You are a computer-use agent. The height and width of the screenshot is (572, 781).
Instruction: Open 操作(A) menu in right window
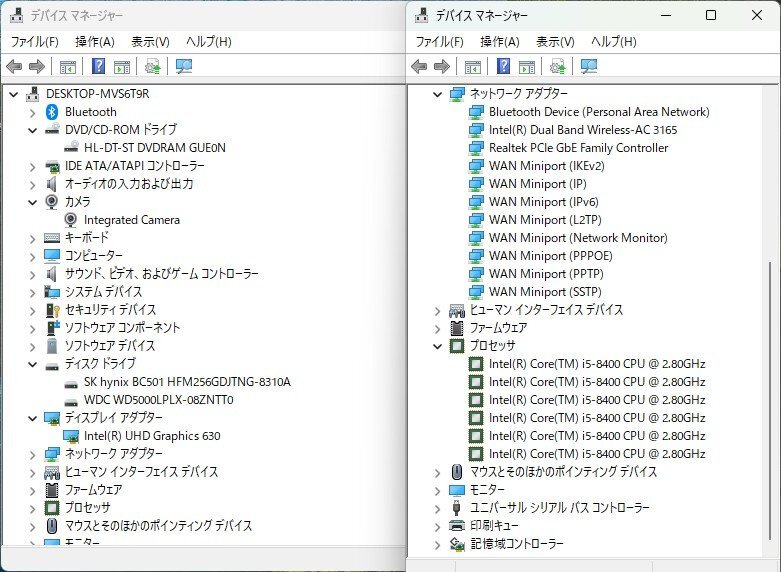click(500, 42)
